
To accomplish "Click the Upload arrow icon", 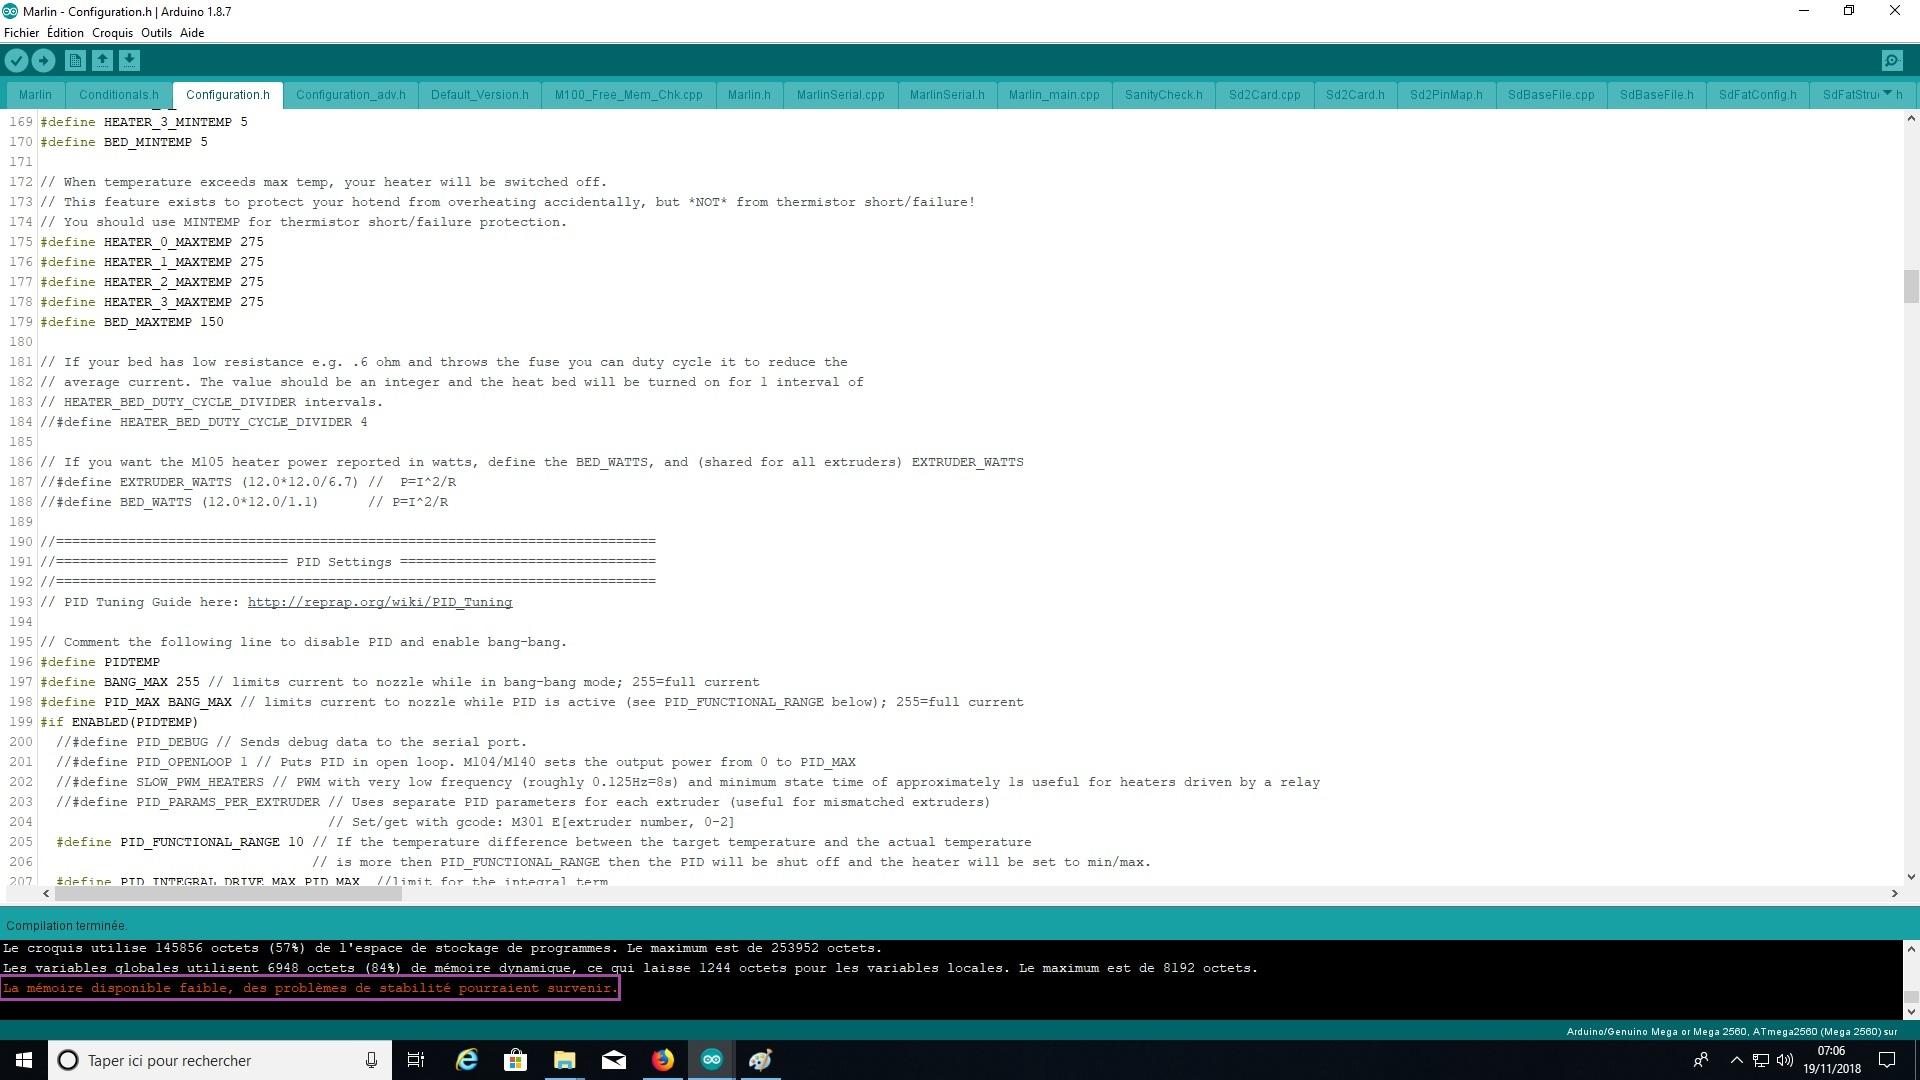I will [x=43, y=61].
